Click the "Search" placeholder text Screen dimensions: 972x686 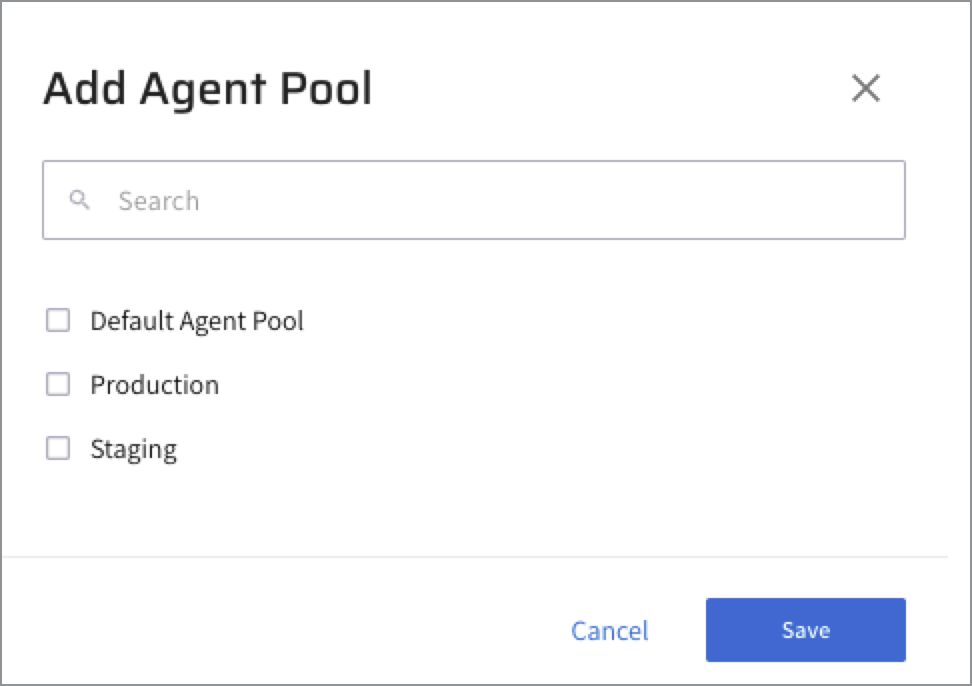(159, 201)
